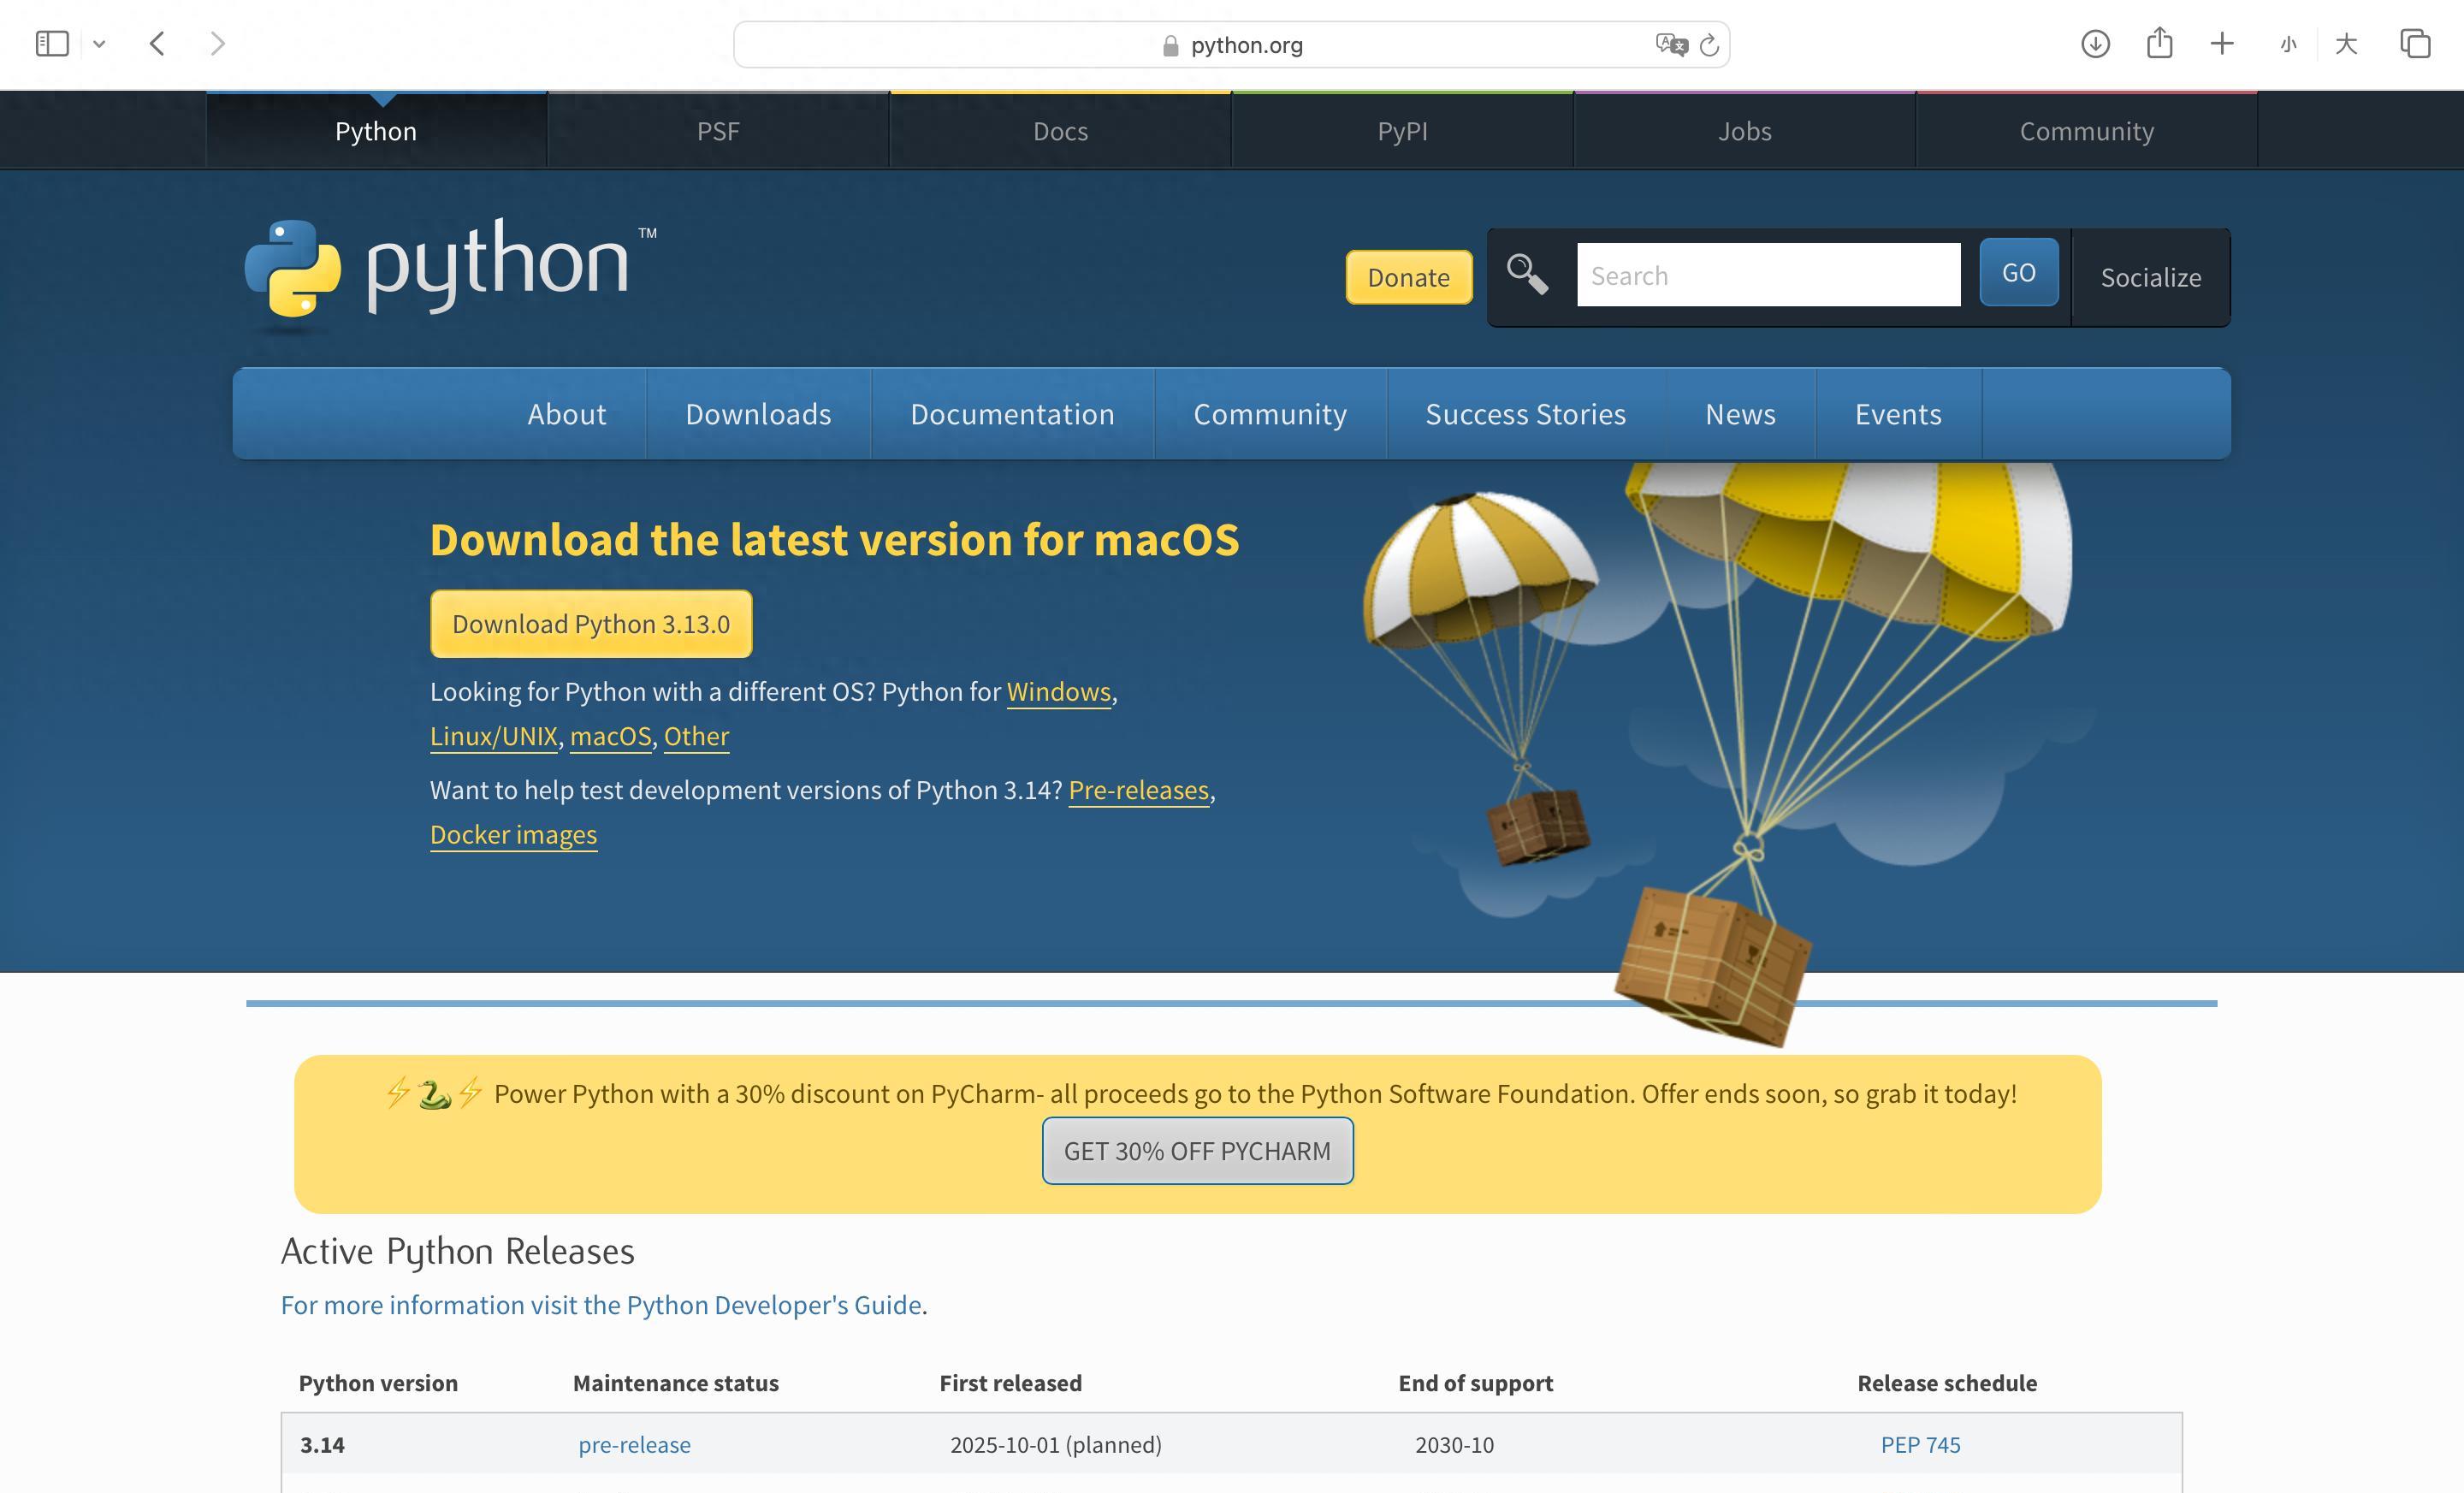Viewport: 2464px width, 1493px height.
Task: Click the Donate button icon
Action: click(x=1410, y=276)
